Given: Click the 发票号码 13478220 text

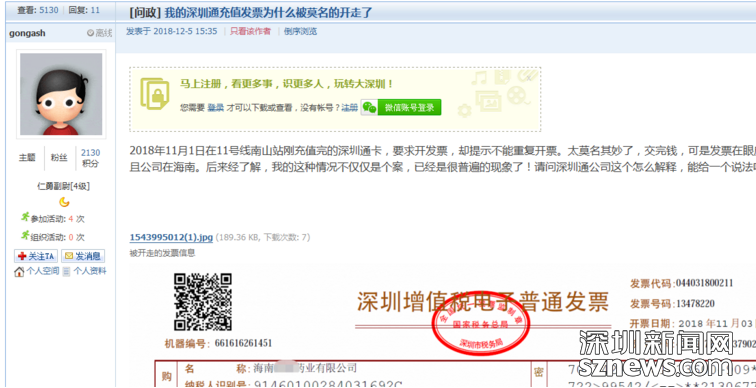Looking at the screenshot, I should 673,304.
